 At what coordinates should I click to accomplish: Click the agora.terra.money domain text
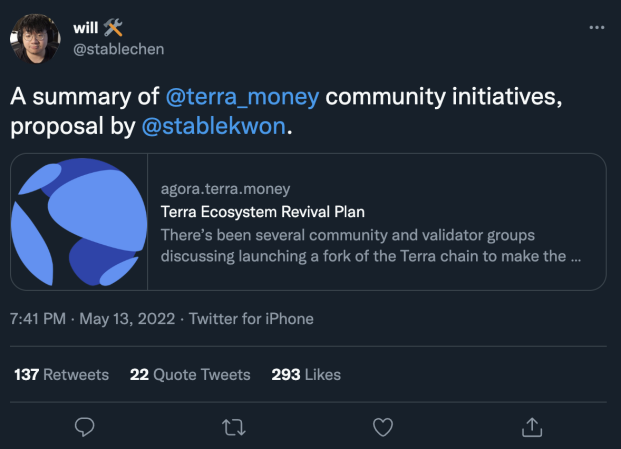click(x=225, y=189)
